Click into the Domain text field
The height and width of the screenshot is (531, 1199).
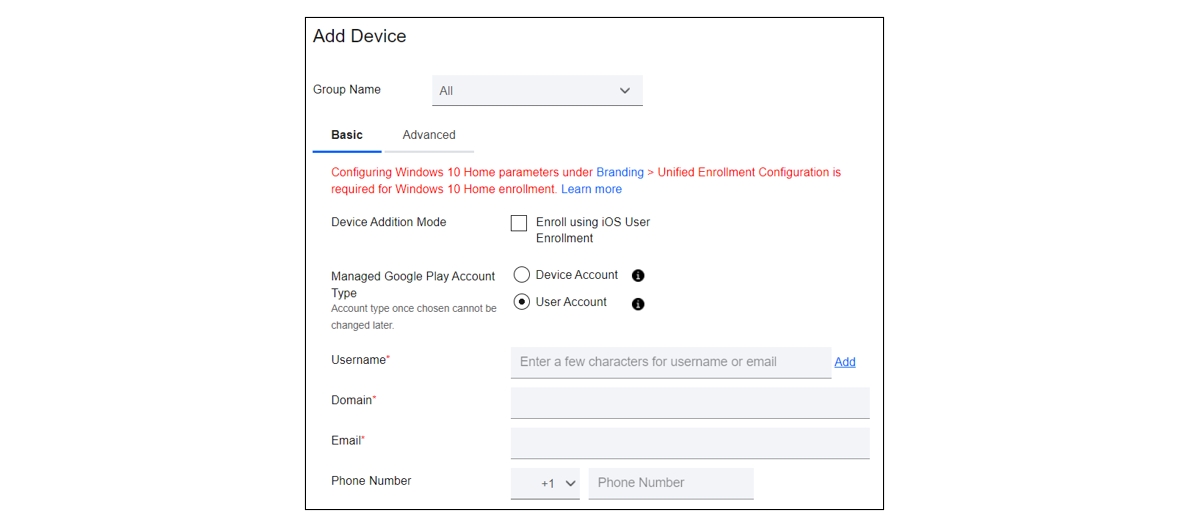click(690, 402)
